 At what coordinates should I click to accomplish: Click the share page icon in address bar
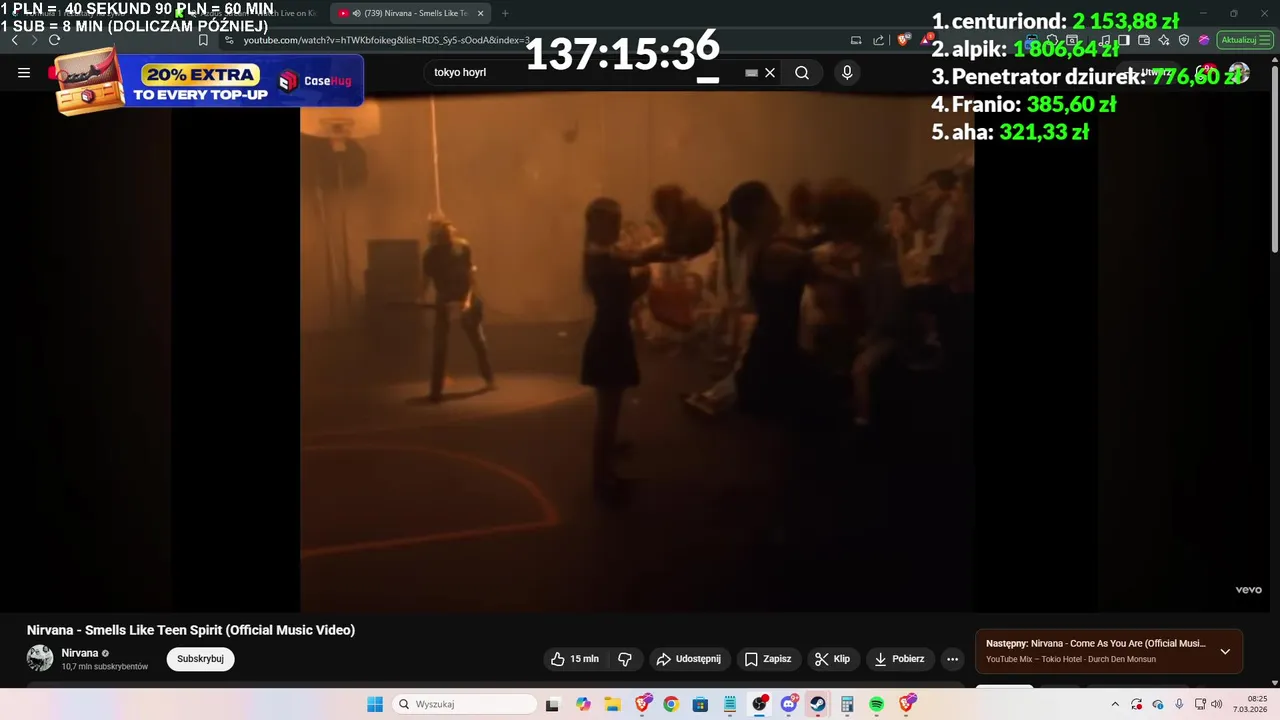(879, 40)
